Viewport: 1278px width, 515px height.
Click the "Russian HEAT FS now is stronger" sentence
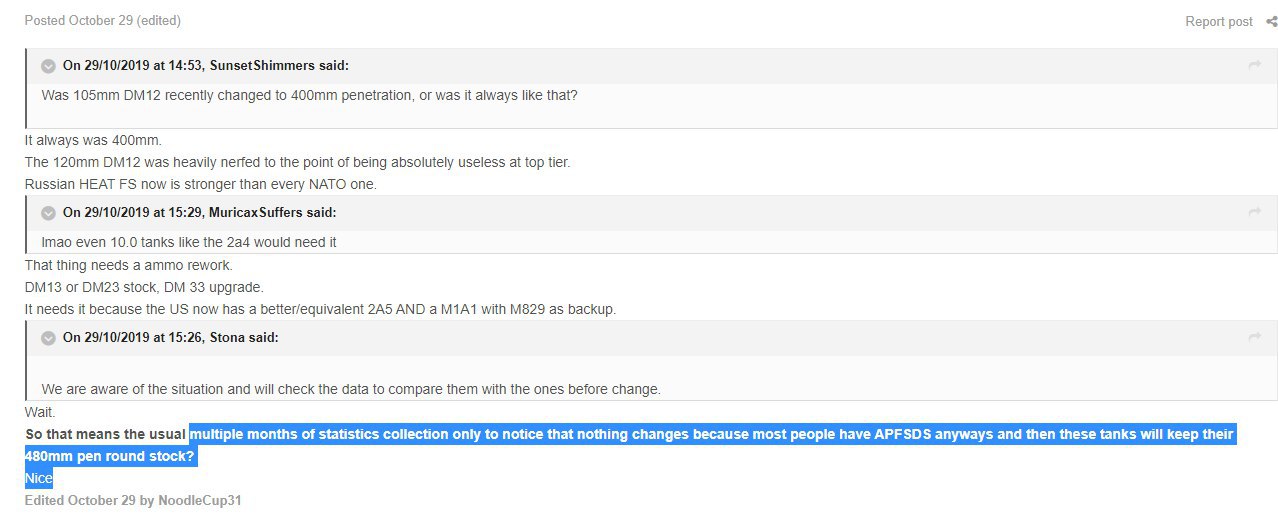pos(200,184)
